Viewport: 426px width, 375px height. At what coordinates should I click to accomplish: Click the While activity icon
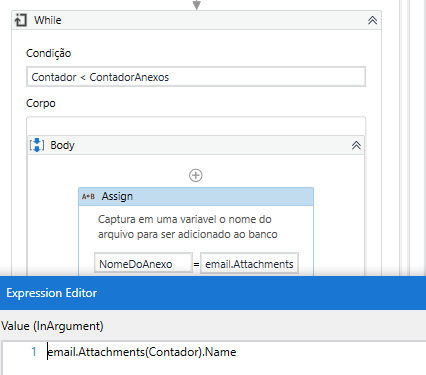(20, 20)
